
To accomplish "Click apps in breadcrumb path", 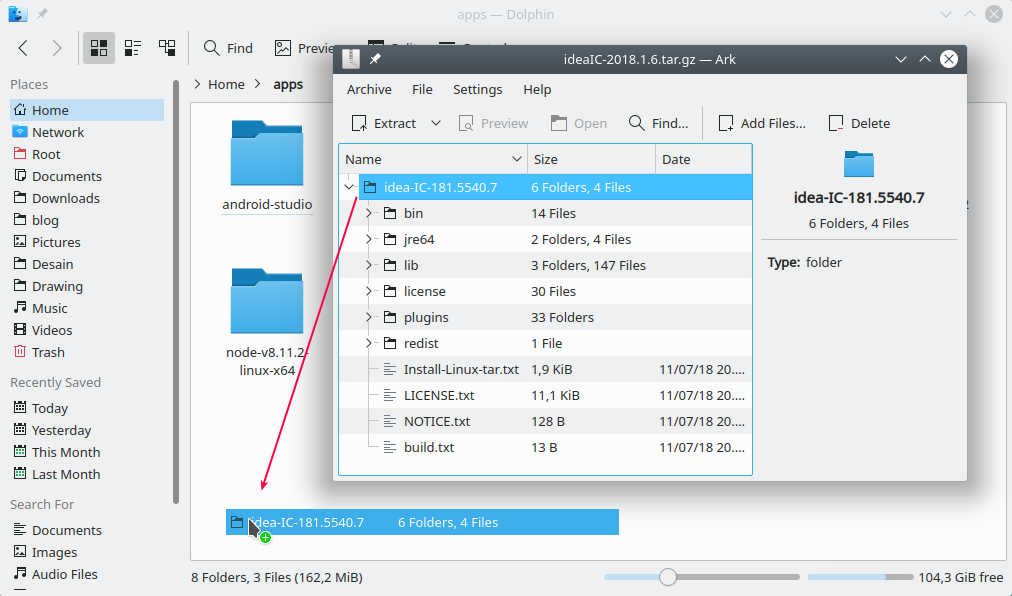I will pyautogui.click(x=288, y=85).
